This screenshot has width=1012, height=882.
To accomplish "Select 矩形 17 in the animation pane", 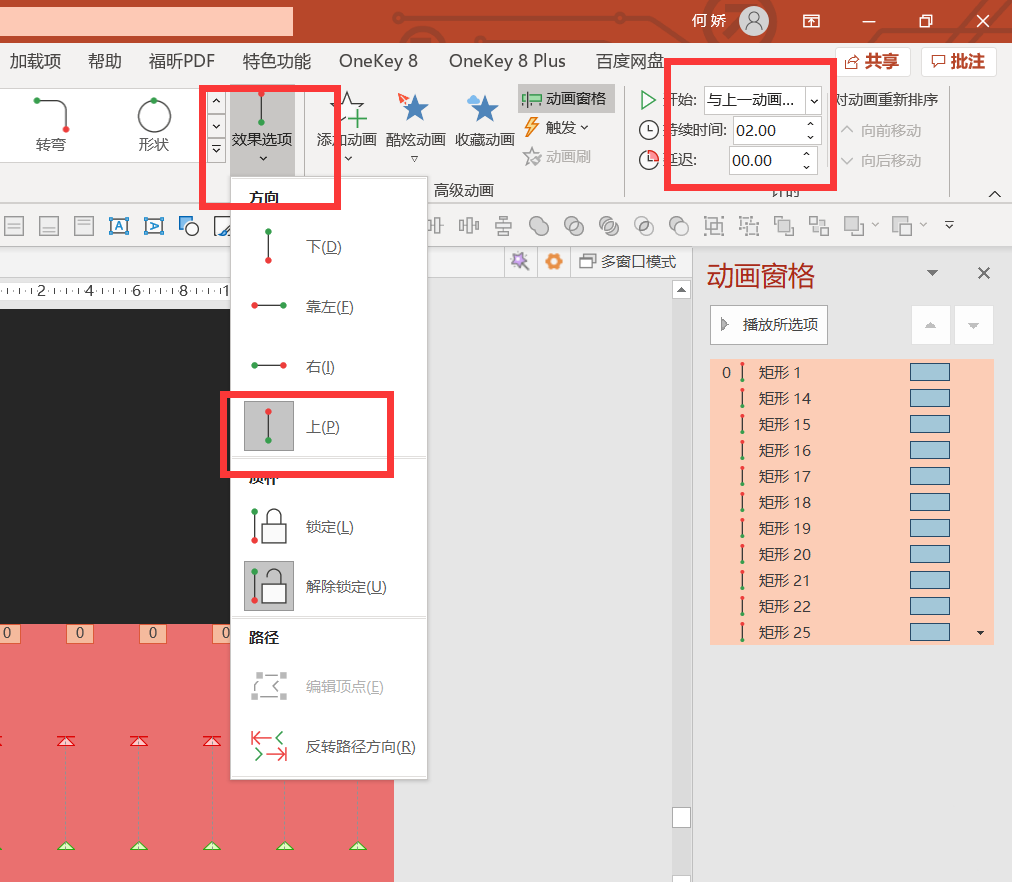I will click(784, 476).
